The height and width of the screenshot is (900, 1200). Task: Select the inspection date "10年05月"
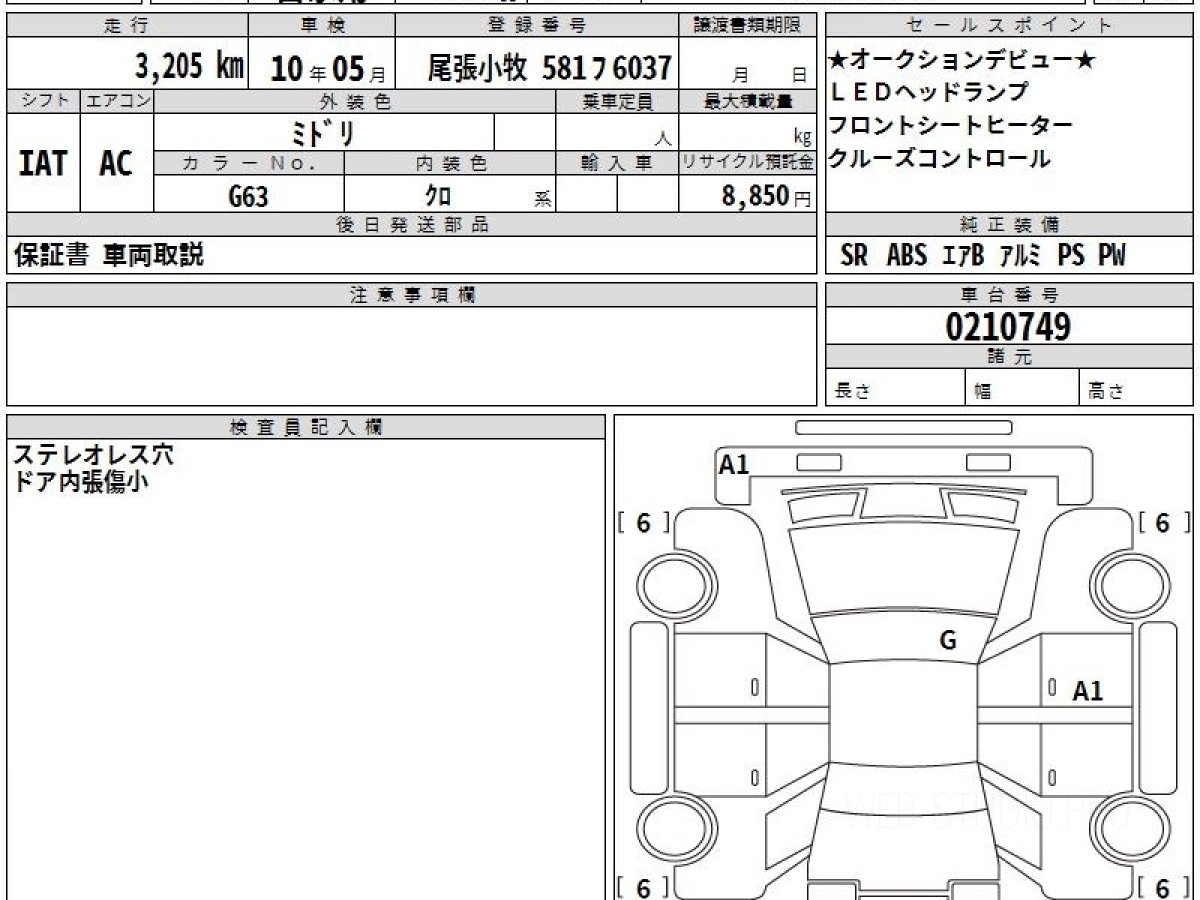coord(328,68)
